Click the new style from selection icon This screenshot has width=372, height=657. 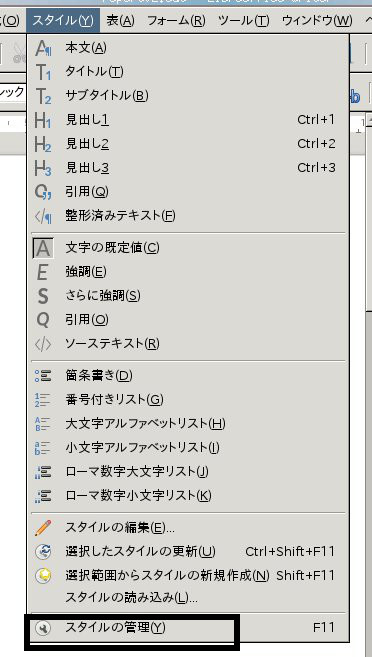43,576
